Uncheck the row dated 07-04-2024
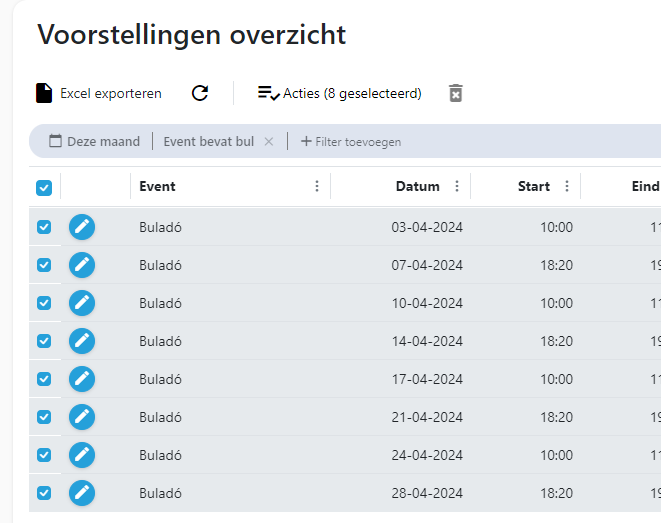This screenshot has height=523, width=661. tap(44, 265)
